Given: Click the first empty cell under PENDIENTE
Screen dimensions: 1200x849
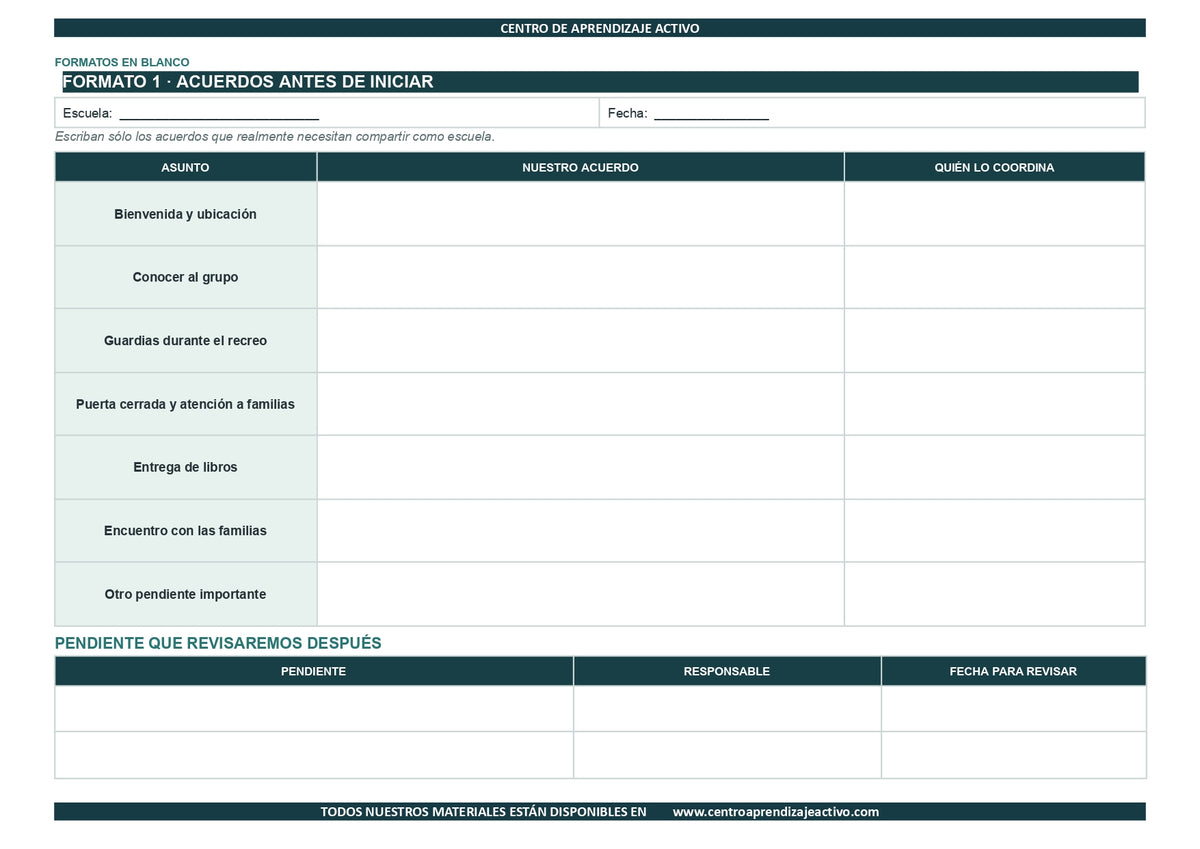Looking at the screenshot, I should point(314,709).
